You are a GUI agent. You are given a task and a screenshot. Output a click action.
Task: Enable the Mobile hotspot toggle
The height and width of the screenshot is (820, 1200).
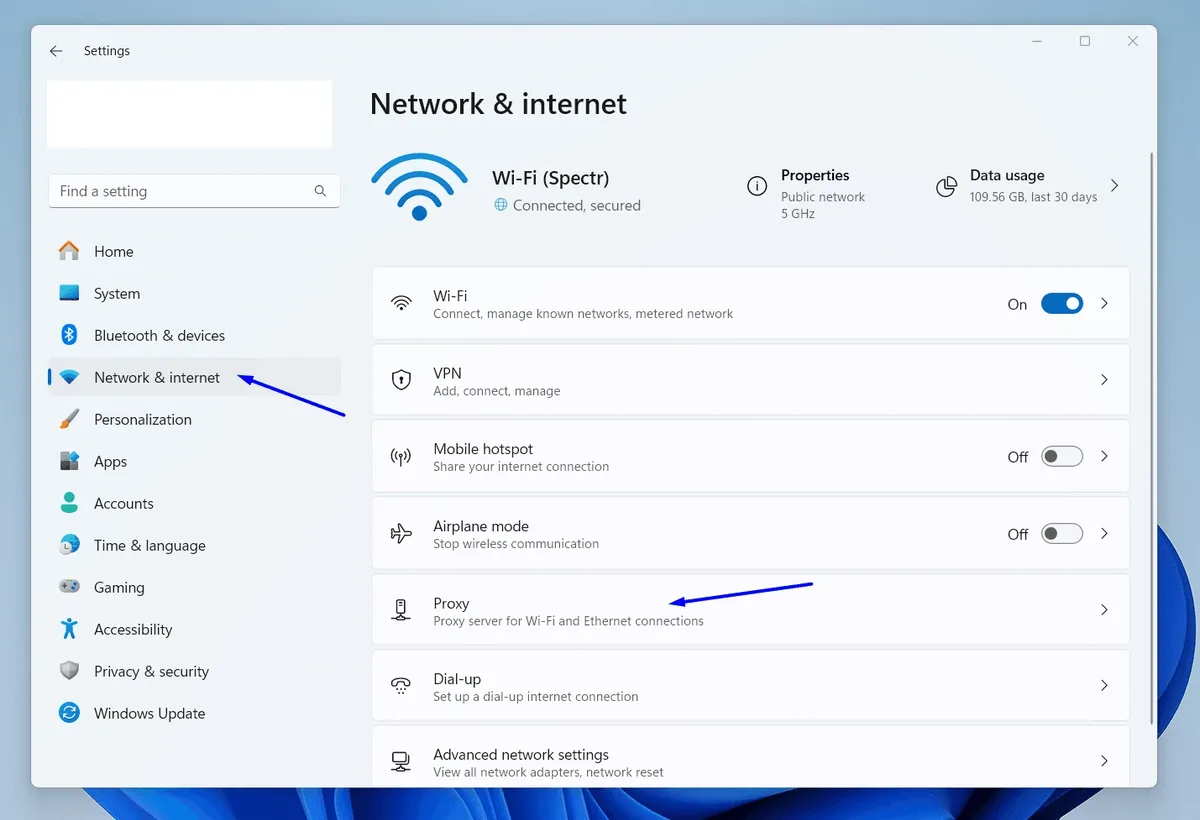(1062, 457)
